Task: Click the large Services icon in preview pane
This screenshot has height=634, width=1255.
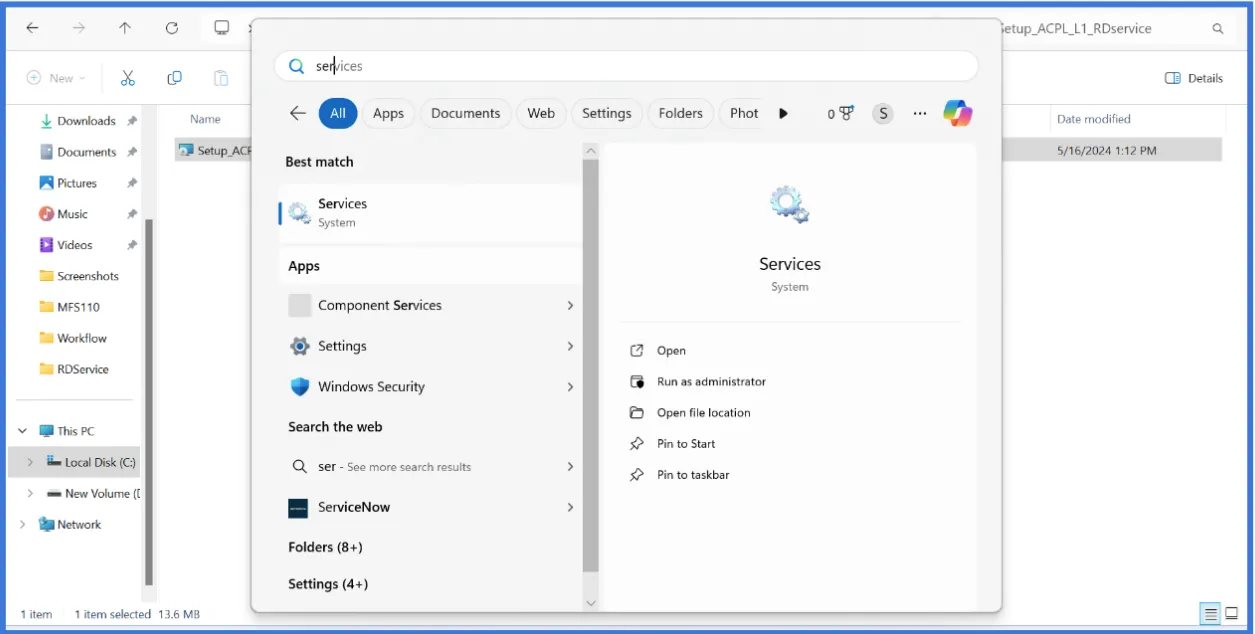Action: (x=789, y=205)
